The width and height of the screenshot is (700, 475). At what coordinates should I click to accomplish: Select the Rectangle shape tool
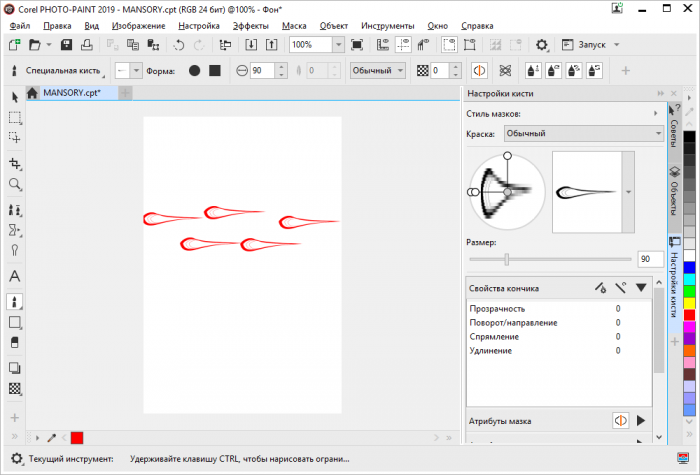tap(15, 322)
